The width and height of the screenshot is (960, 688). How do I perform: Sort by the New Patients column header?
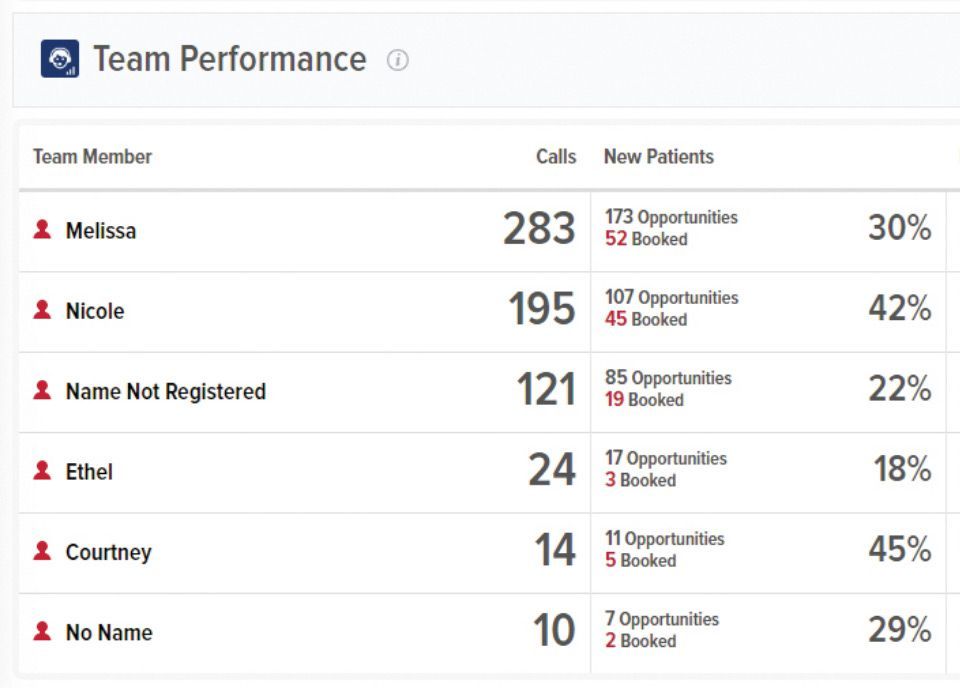coord(659,157)
